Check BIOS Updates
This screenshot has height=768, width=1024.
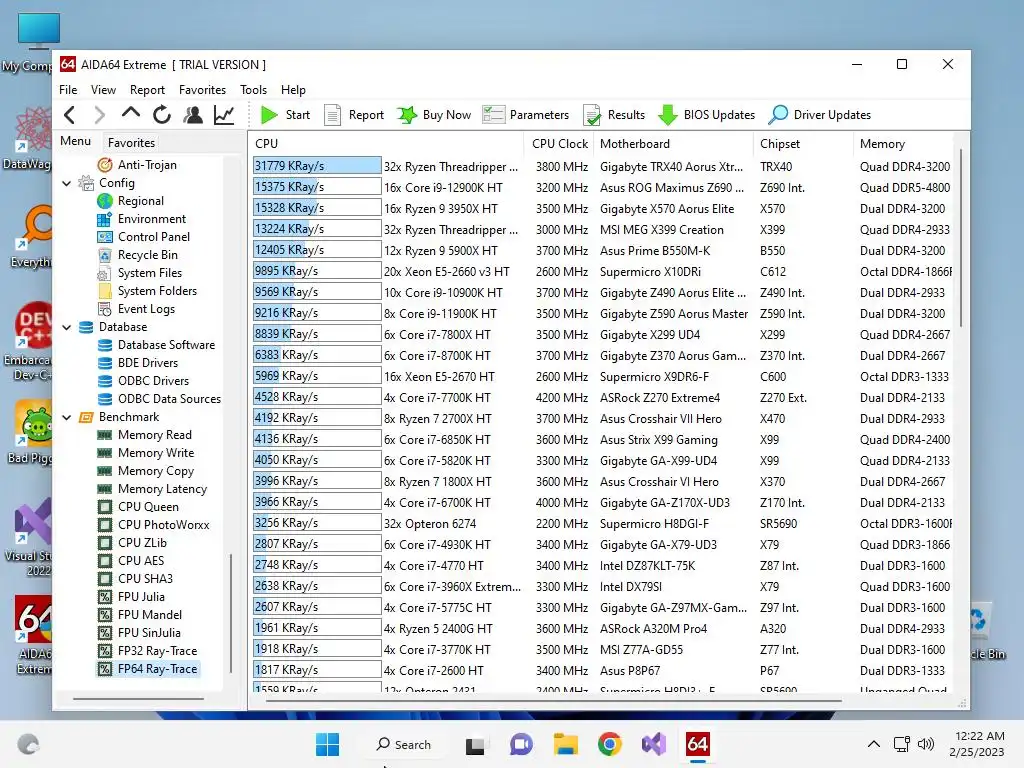[707, 115]
